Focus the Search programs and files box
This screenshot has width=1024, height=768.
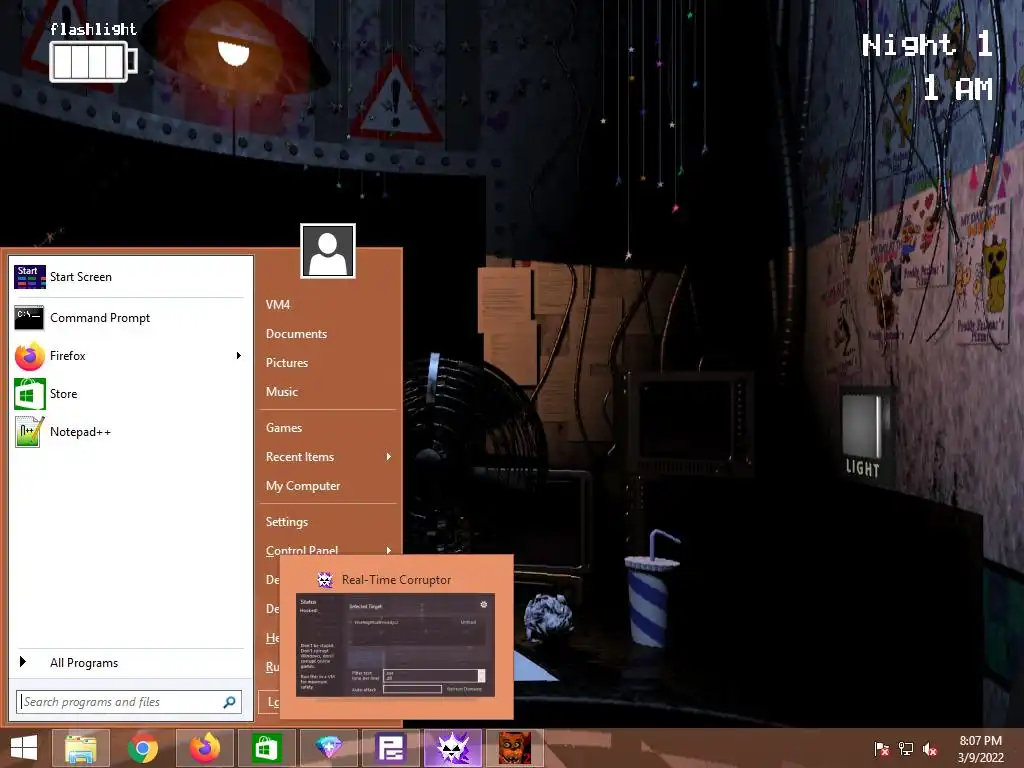click(x=129, y=702)
